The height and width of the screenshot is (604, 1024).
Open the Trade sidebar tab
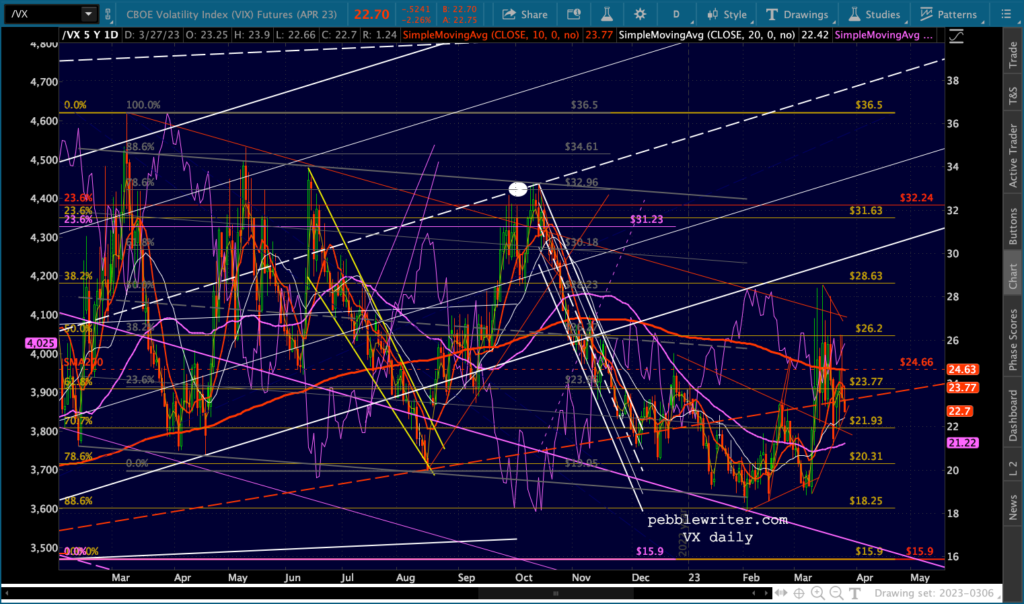click(x=1013, y=54)
